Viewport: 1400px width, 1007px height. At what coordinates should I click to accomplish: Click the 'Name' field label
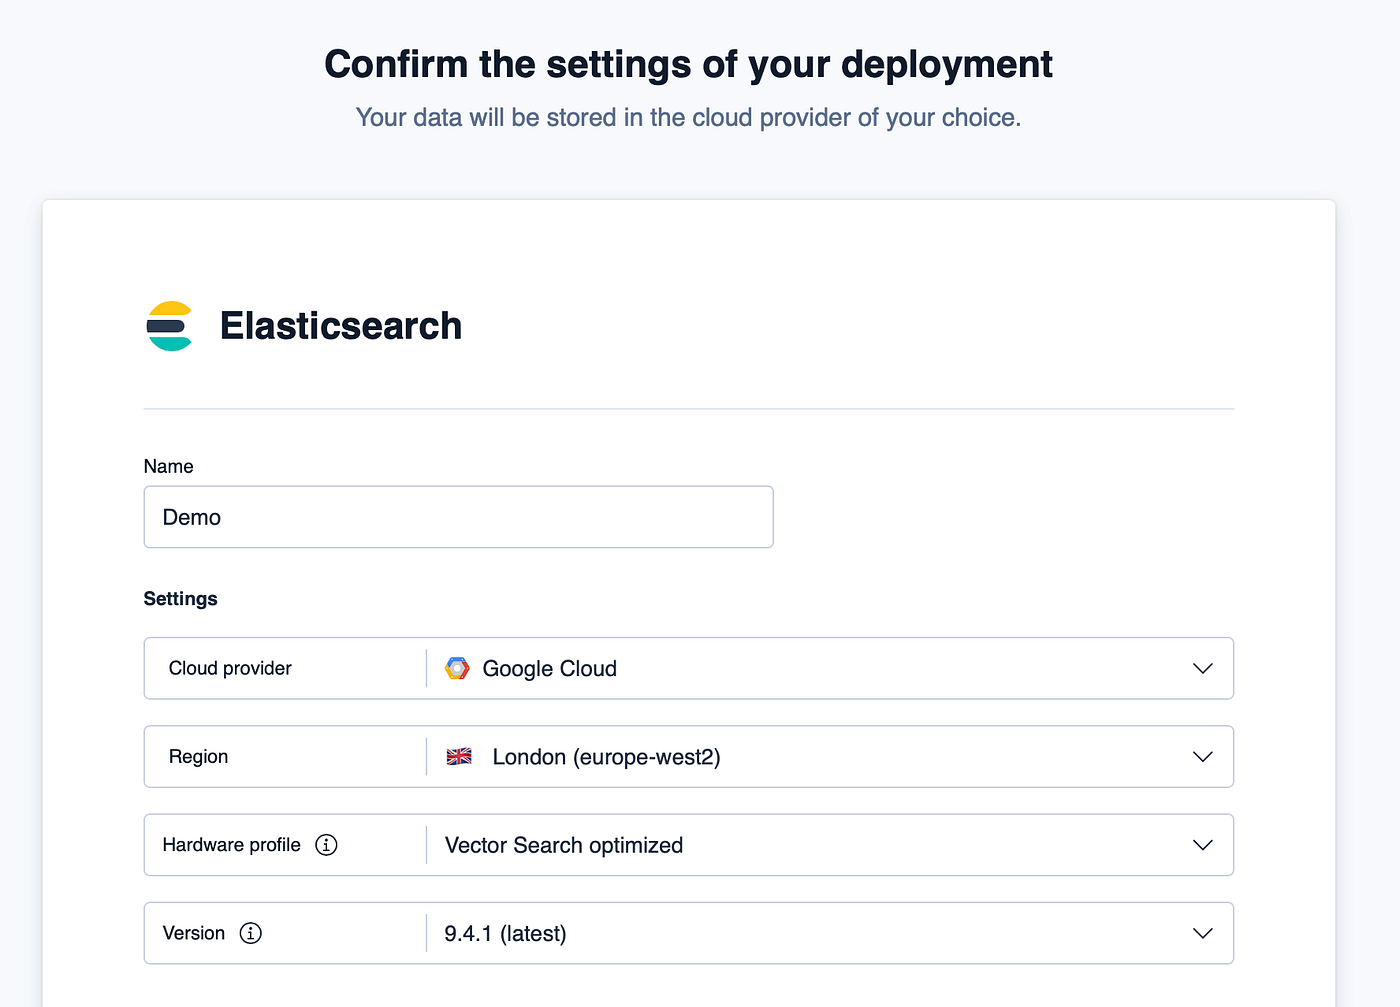pyautogui.click(x=168, y=466)
